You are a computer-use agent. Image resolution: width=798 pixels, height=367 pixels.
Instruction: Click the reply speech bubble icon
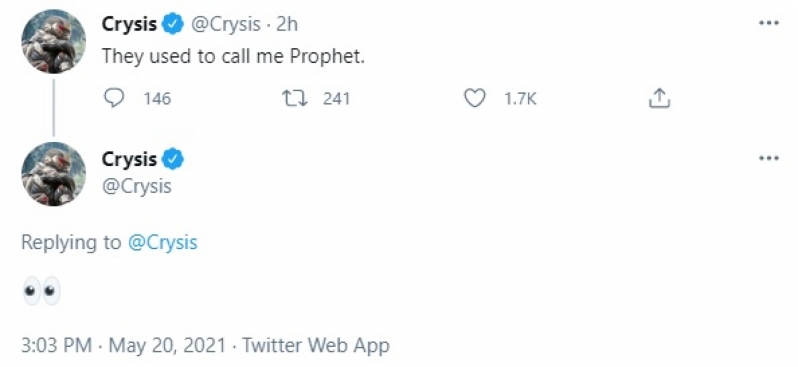(x=113, y=98)
